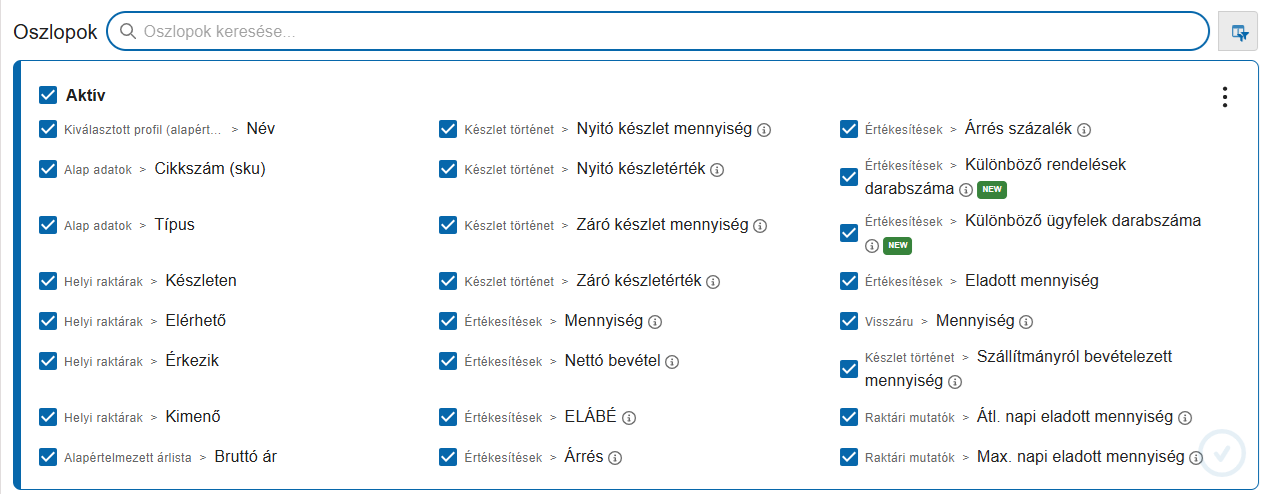The height and width of the screenshot is (494, 1266).
Task: Uncheck the Cikkszám (sku) column
Action: 48,169
